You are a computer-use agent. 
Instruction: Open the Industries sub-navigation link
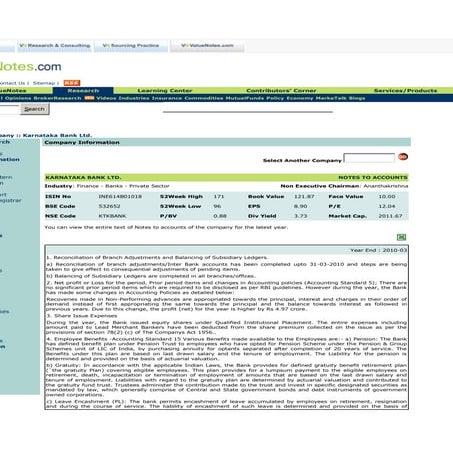tap(134, 98)
